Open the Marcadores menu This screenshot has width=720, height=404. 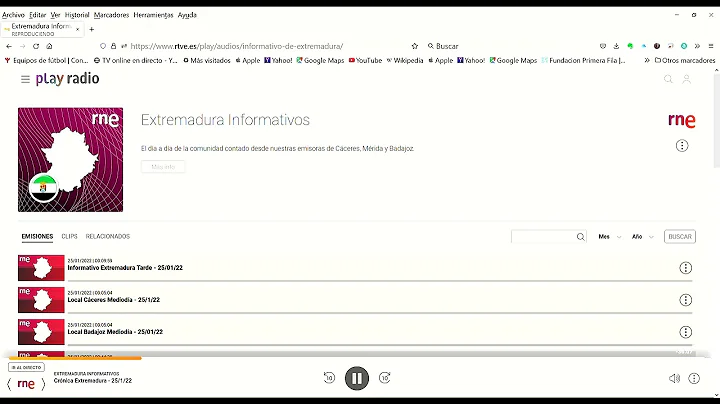pos(112,15)
